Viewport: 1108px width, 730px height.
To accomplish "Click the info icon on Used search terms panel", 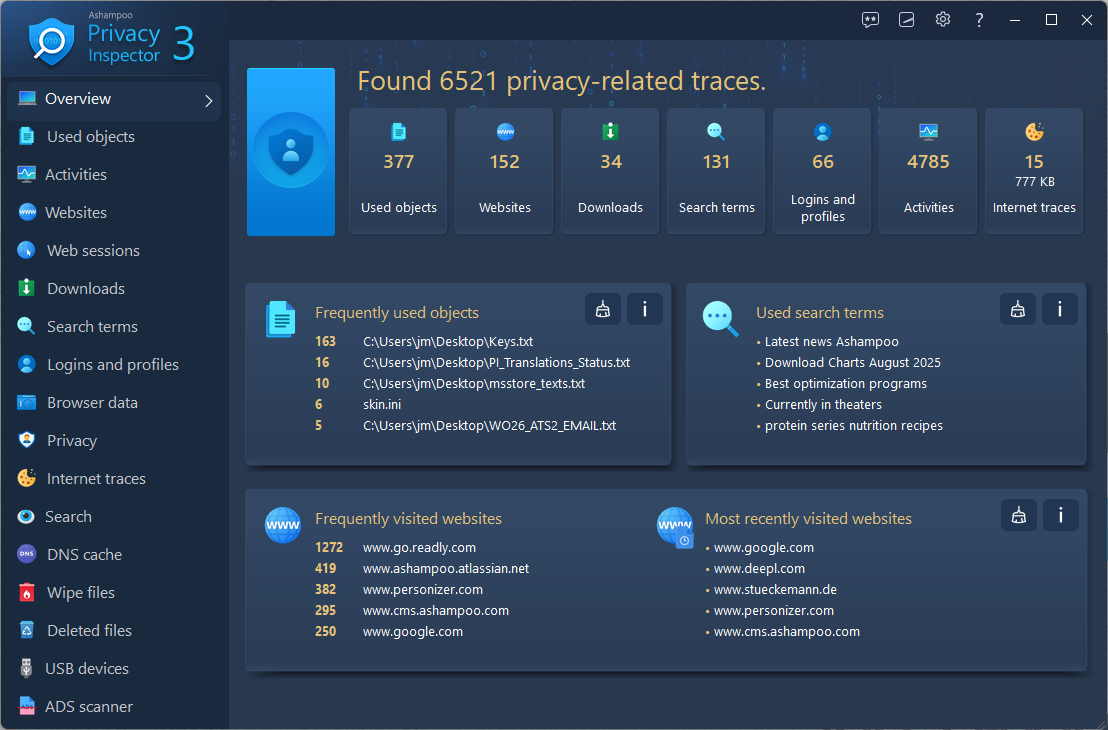I will [x=1060, y=309].
